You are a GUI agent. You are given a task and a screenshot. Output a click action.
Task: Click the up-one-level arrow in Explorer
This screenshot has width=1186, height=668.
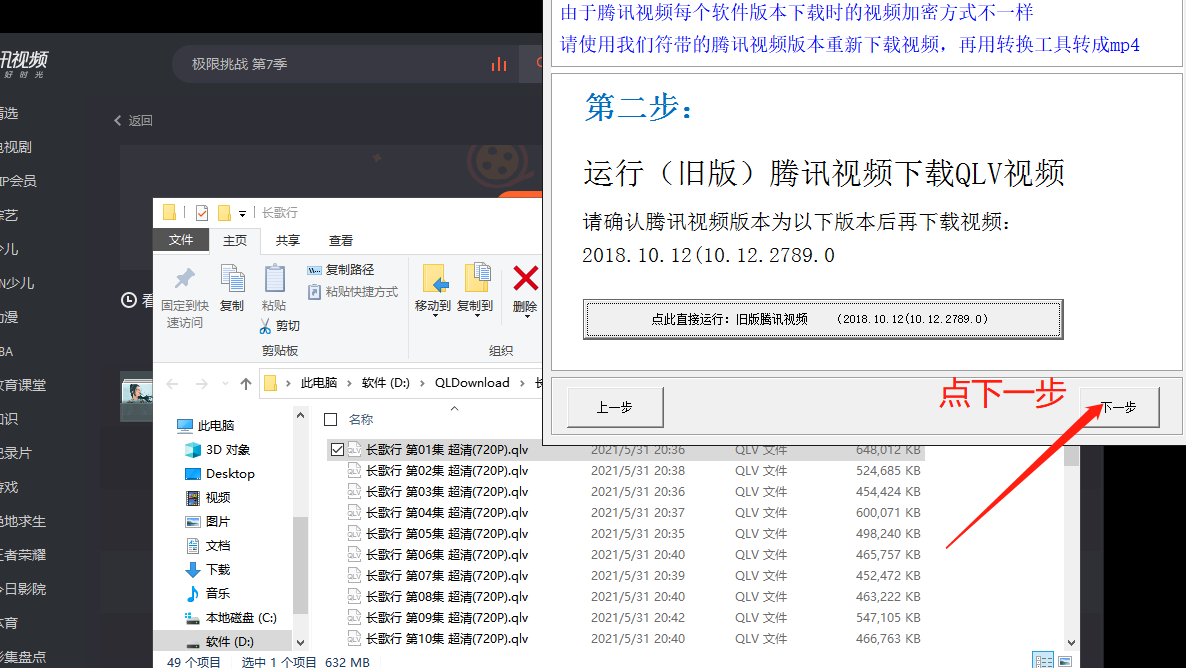click(x=246, y=384)
